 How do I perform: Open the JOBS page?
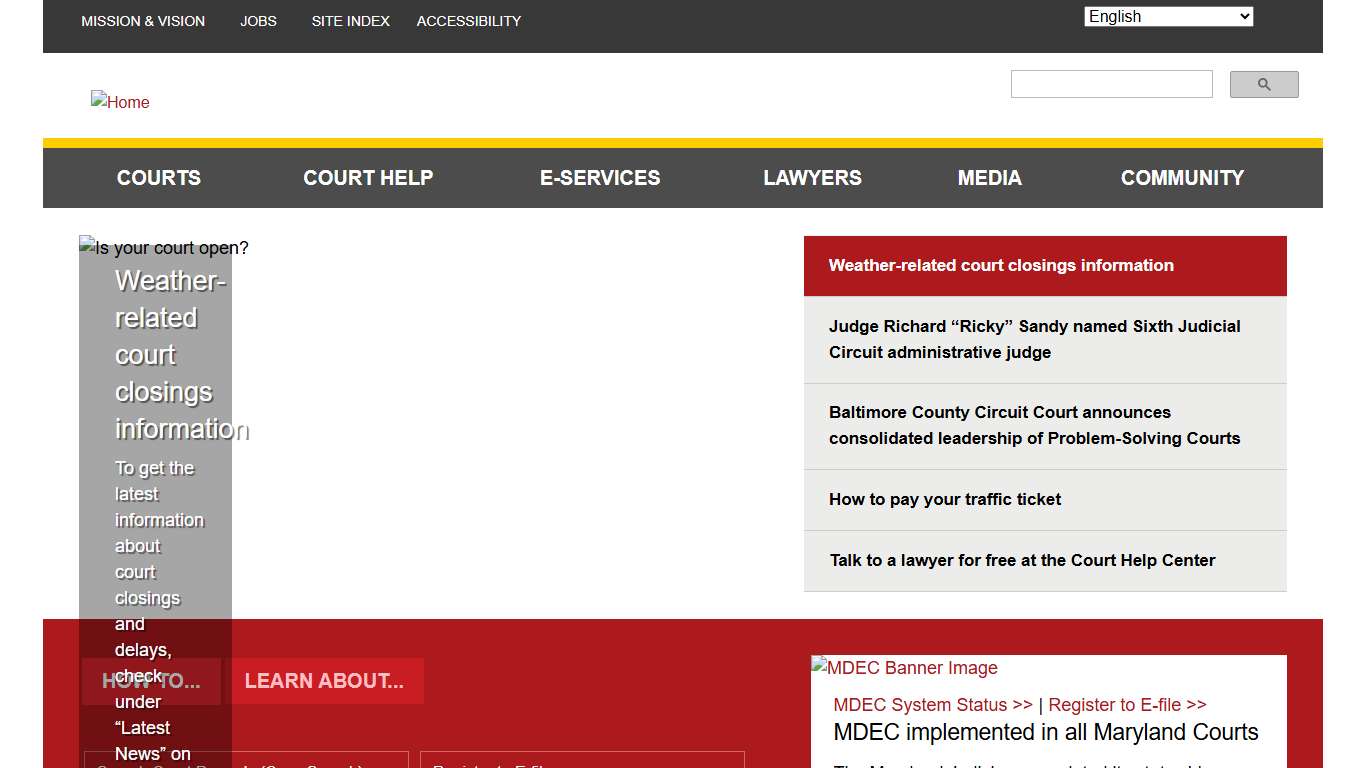pos(258,20)
